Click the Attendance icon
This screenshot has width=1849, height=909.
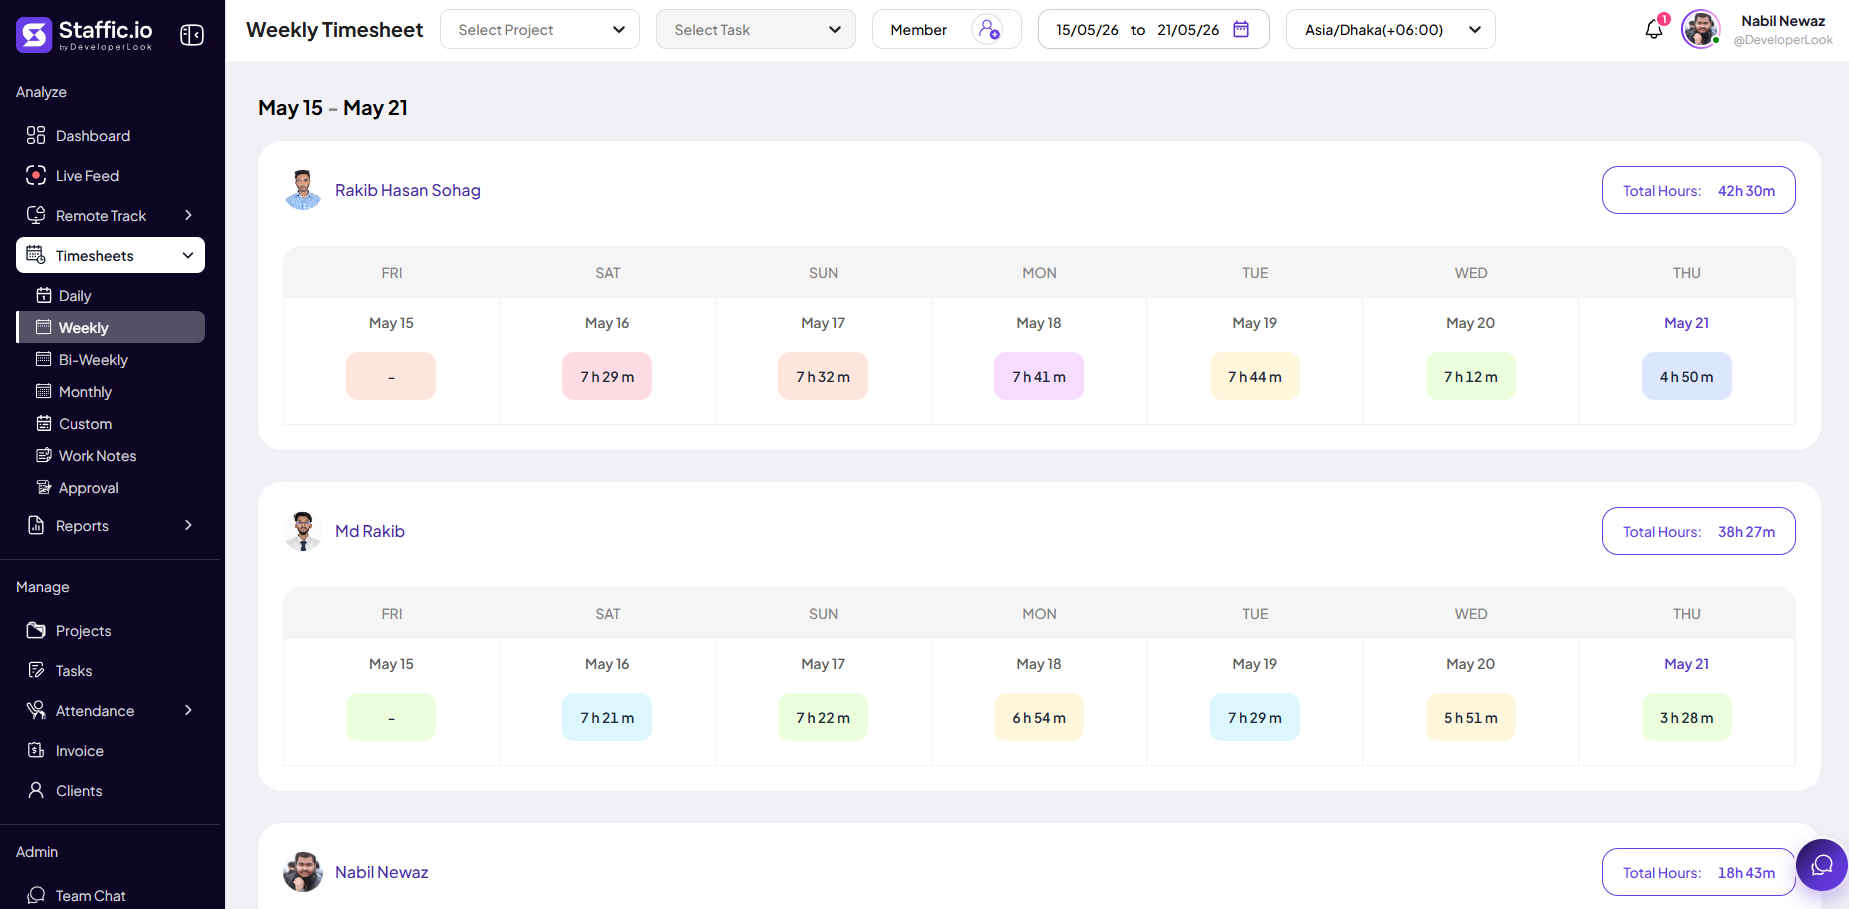(36, 710)
